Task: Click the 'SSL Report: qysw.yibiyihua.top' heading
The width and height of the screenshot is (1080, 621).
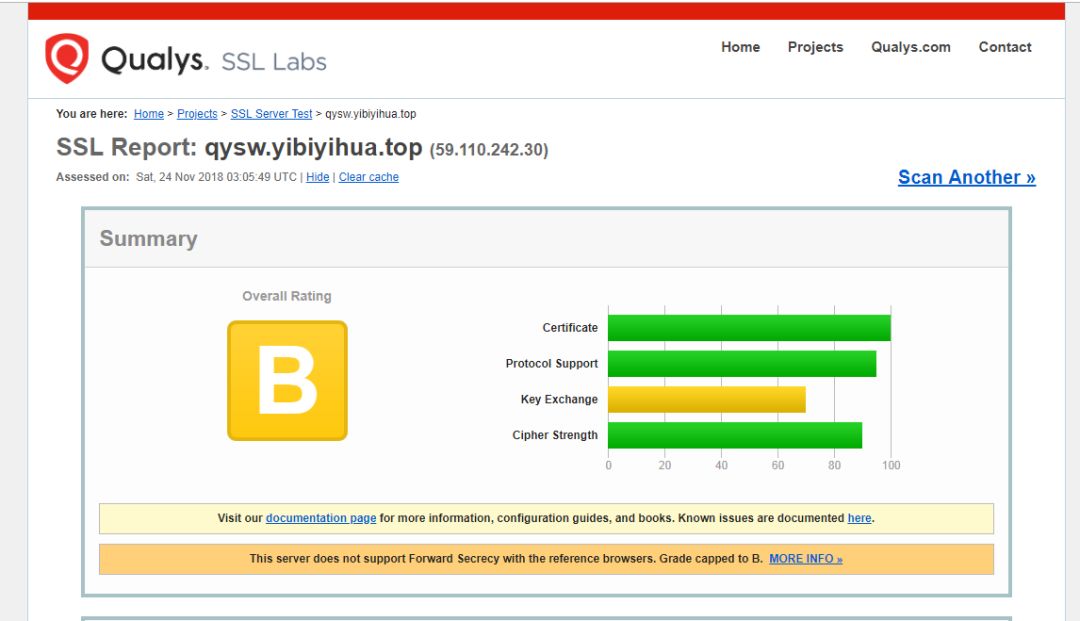Action: point(239,147)
